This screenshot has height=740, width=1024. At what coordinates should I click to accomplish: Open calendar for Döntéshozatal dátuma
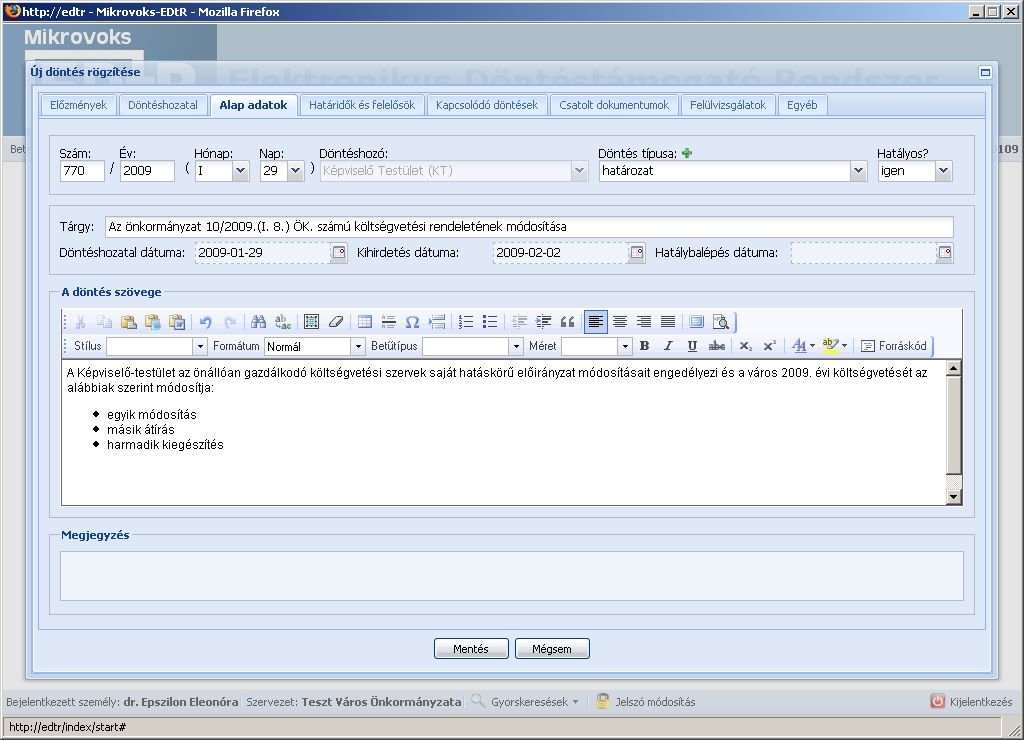338,253
